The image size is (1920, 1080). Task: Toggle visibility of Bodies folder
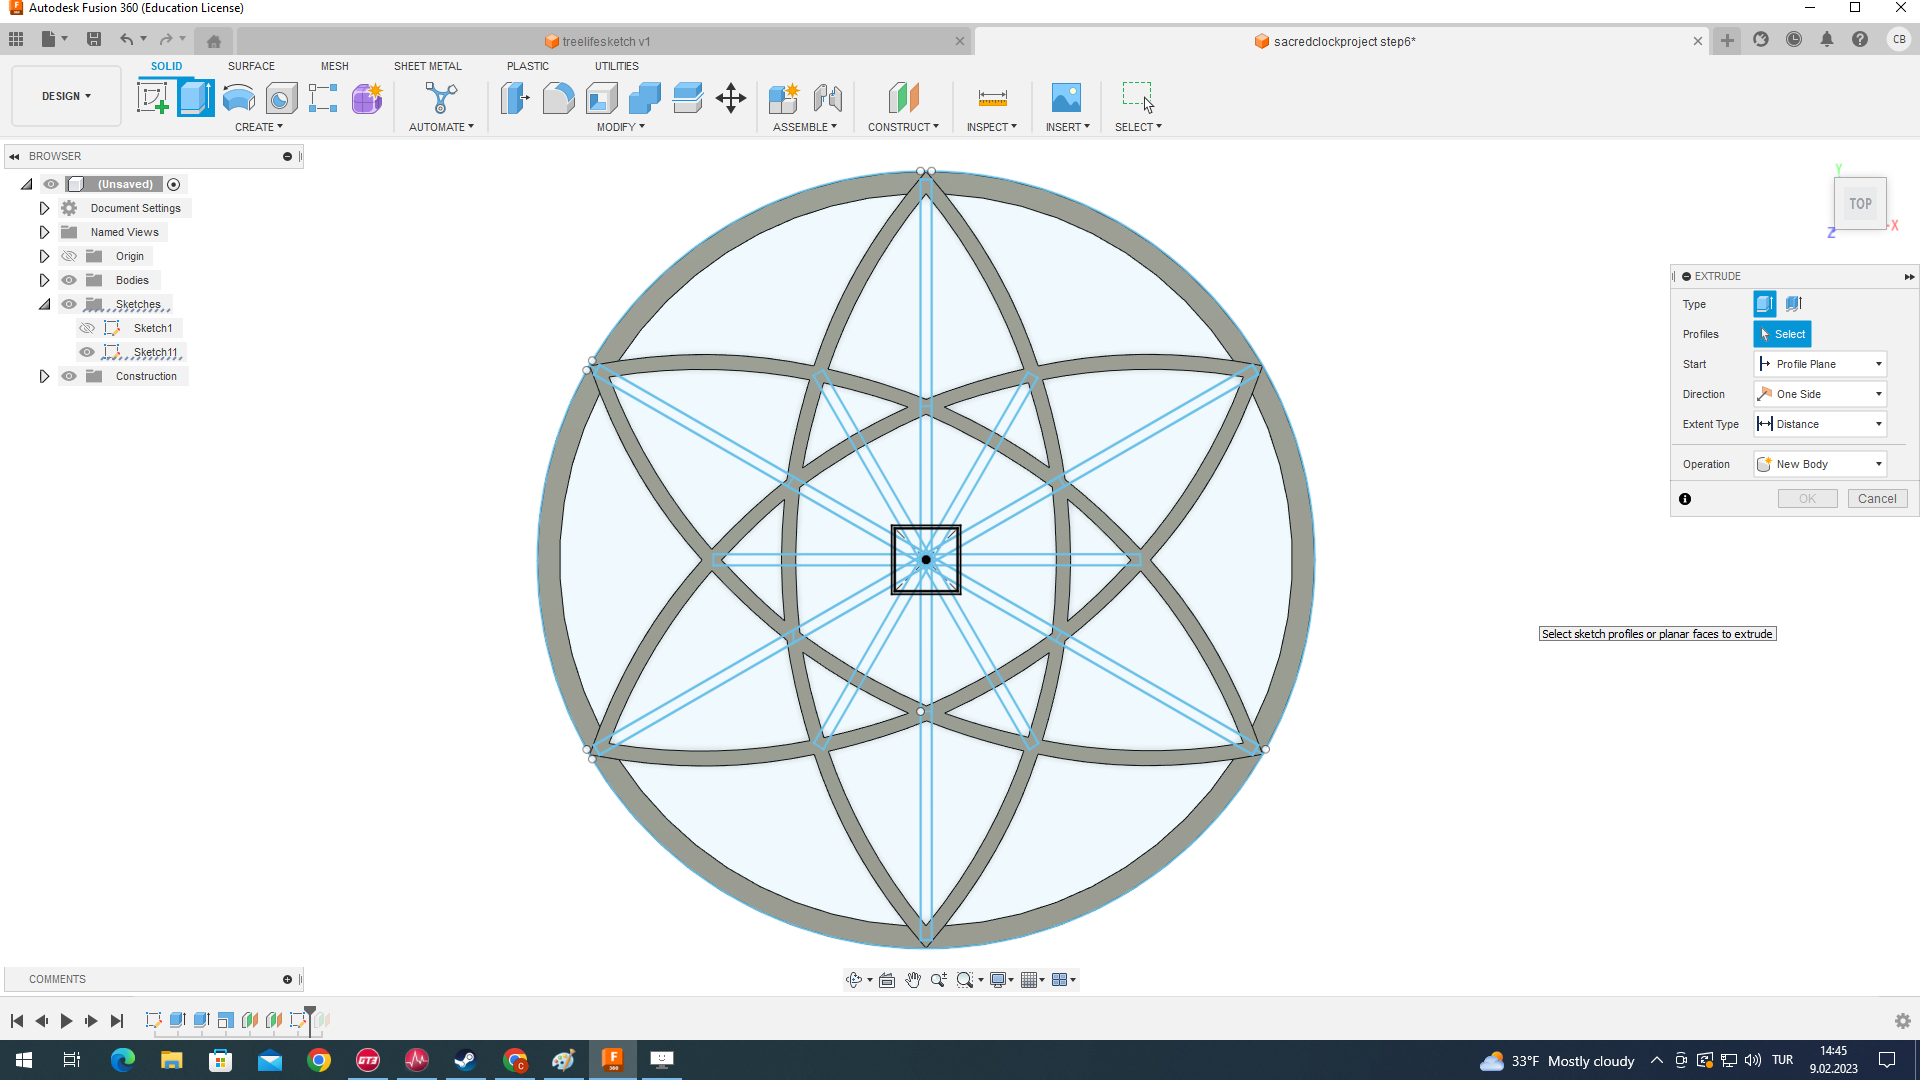69,280
